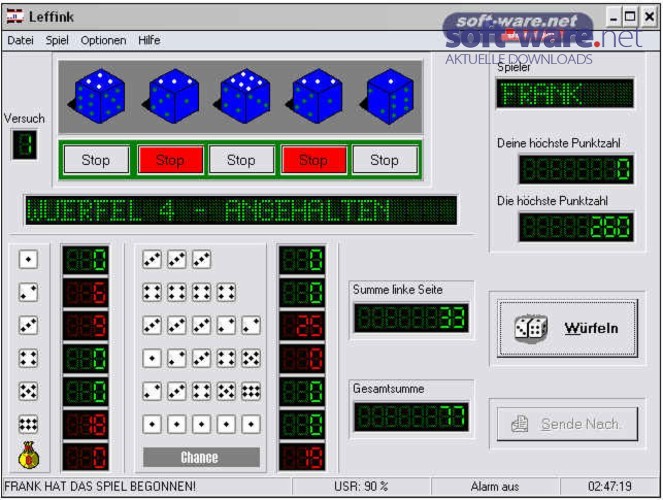
Task: Click the Versuch attempt counter display
Action: point(25,145)
